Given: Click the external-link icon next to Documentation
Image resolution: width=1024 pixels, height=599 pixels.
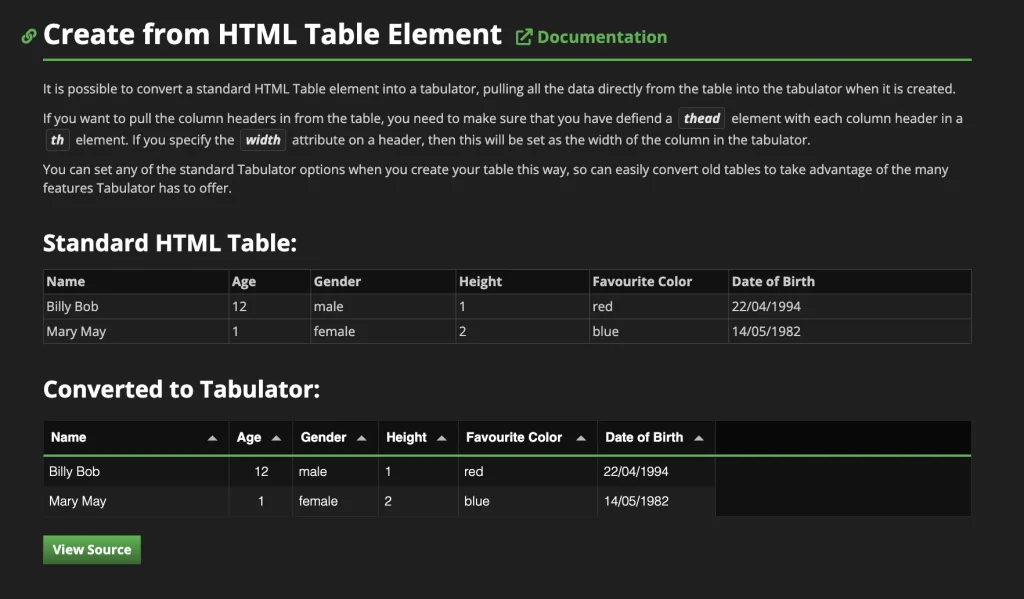Looking at the screenshot, I should (522, 35).
